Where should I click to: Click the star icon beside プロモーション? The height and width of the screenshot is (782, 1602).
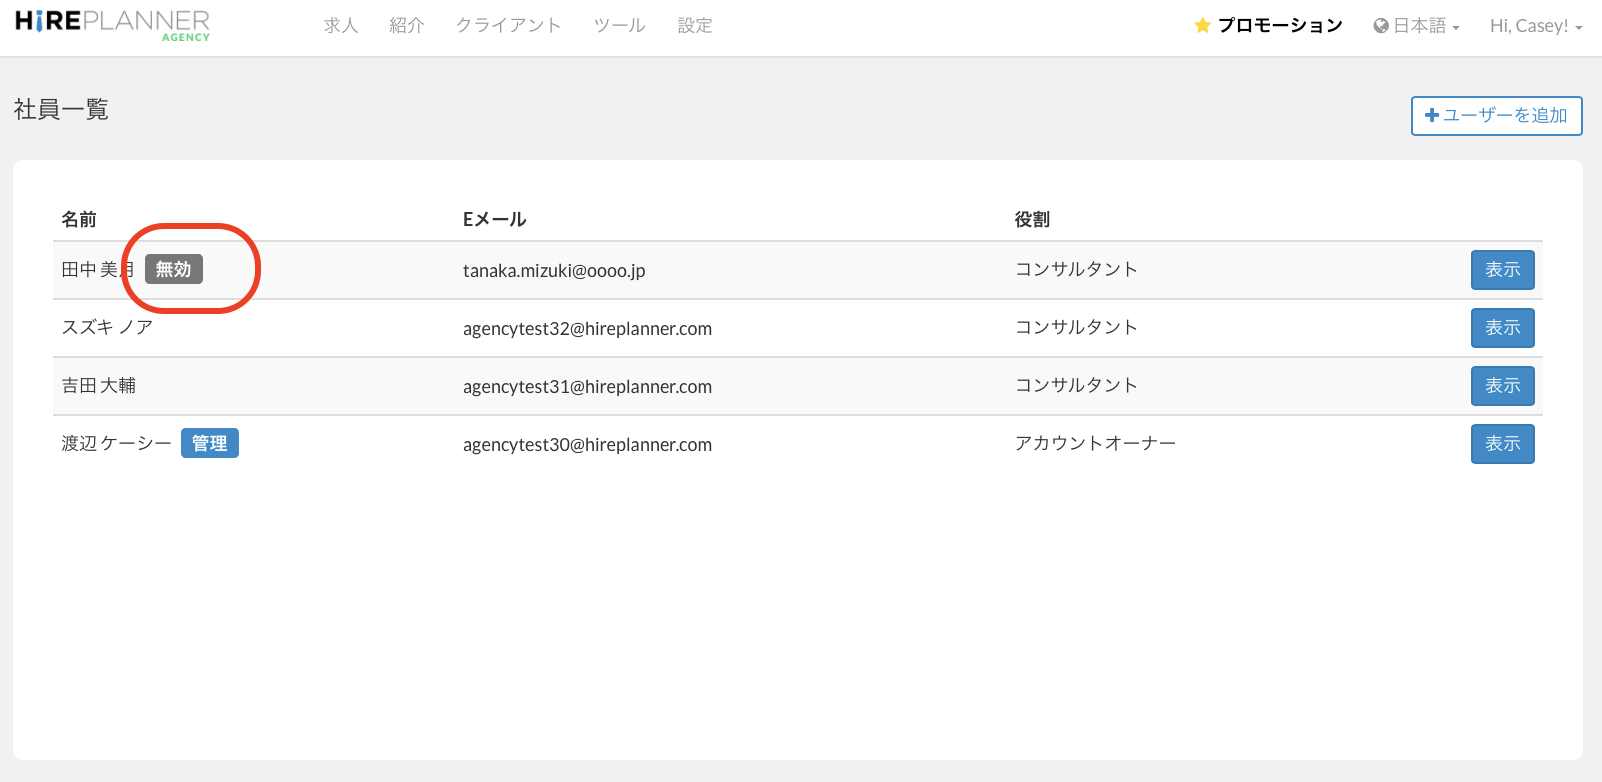pos(1202,26)
